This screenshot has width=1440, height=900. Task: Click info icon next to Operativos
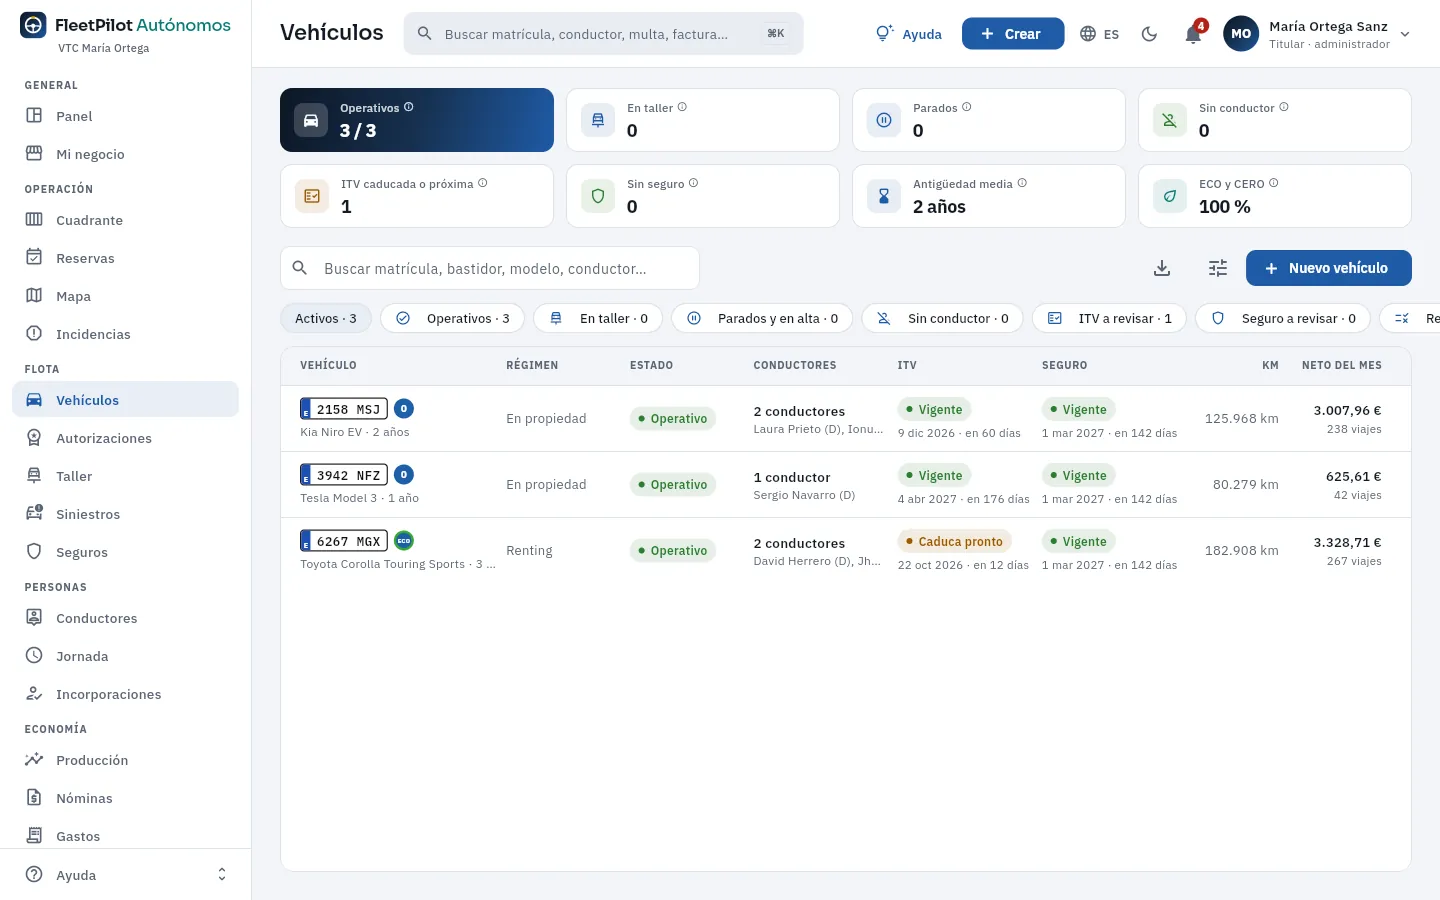[x=409, y=107]
